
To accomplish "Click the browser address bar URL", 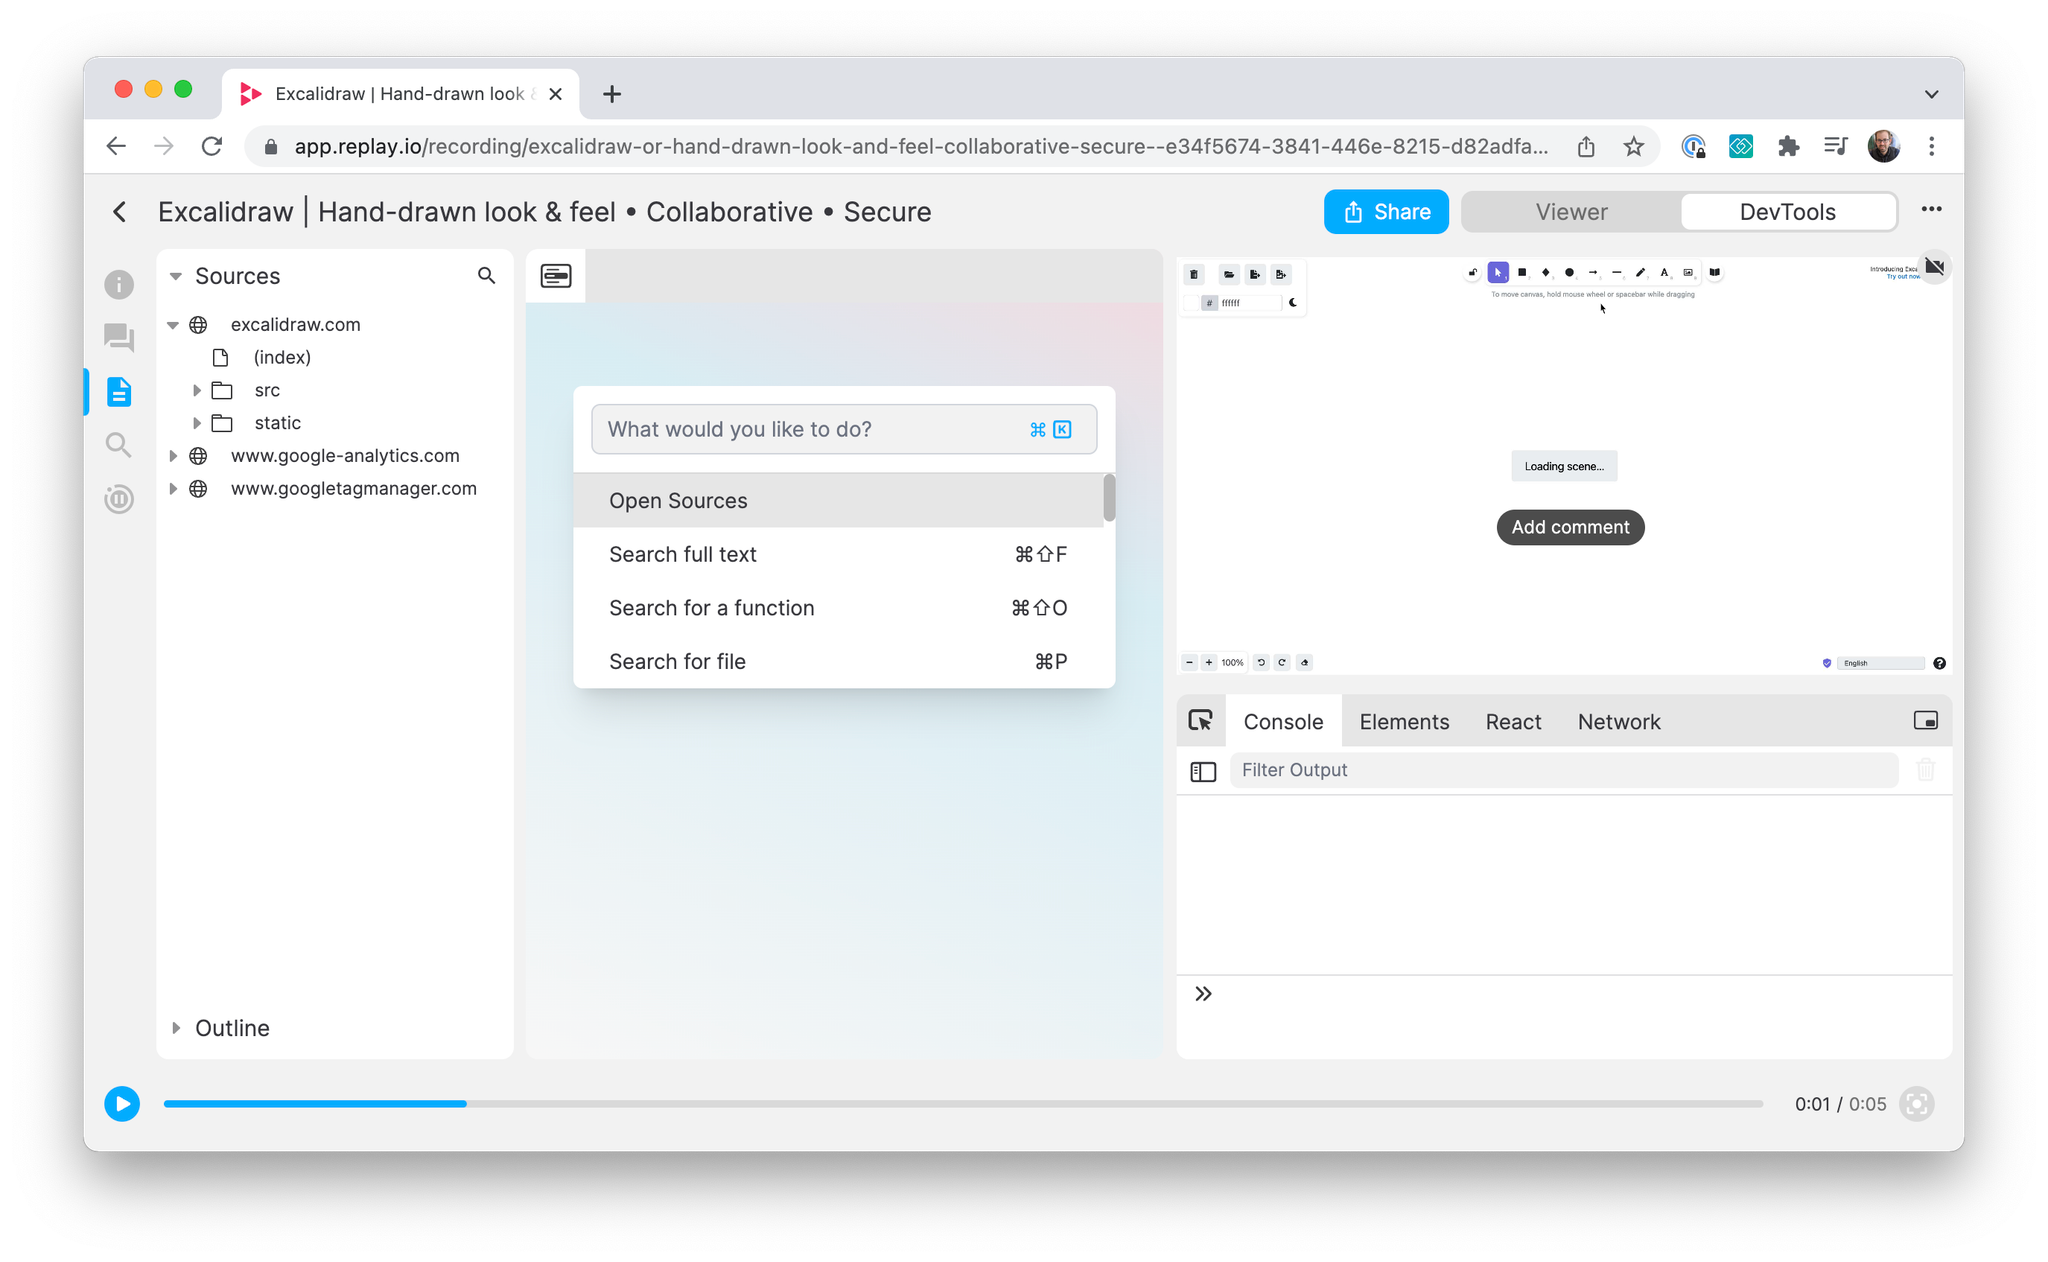I will [x=920, y=147].
